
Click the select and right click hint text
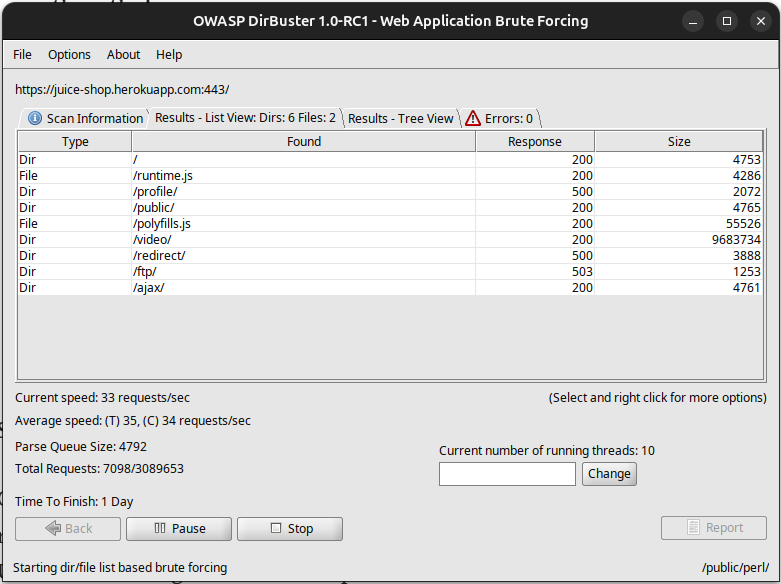click(x=657, y=397)
